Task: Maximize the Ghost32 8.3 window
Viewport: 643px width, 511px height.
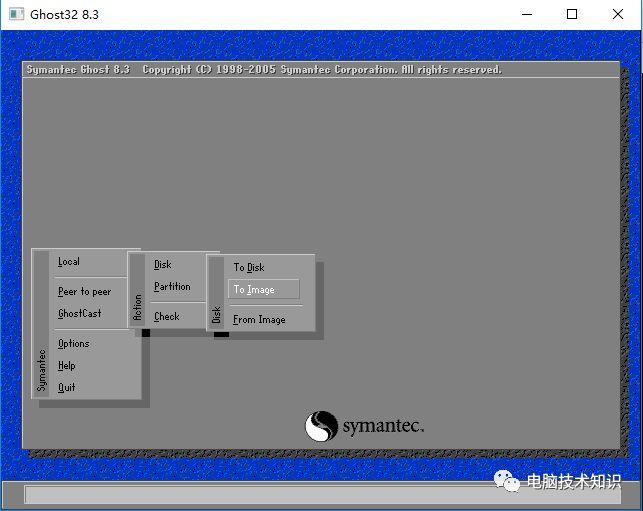Action: [x=572, y=14]
